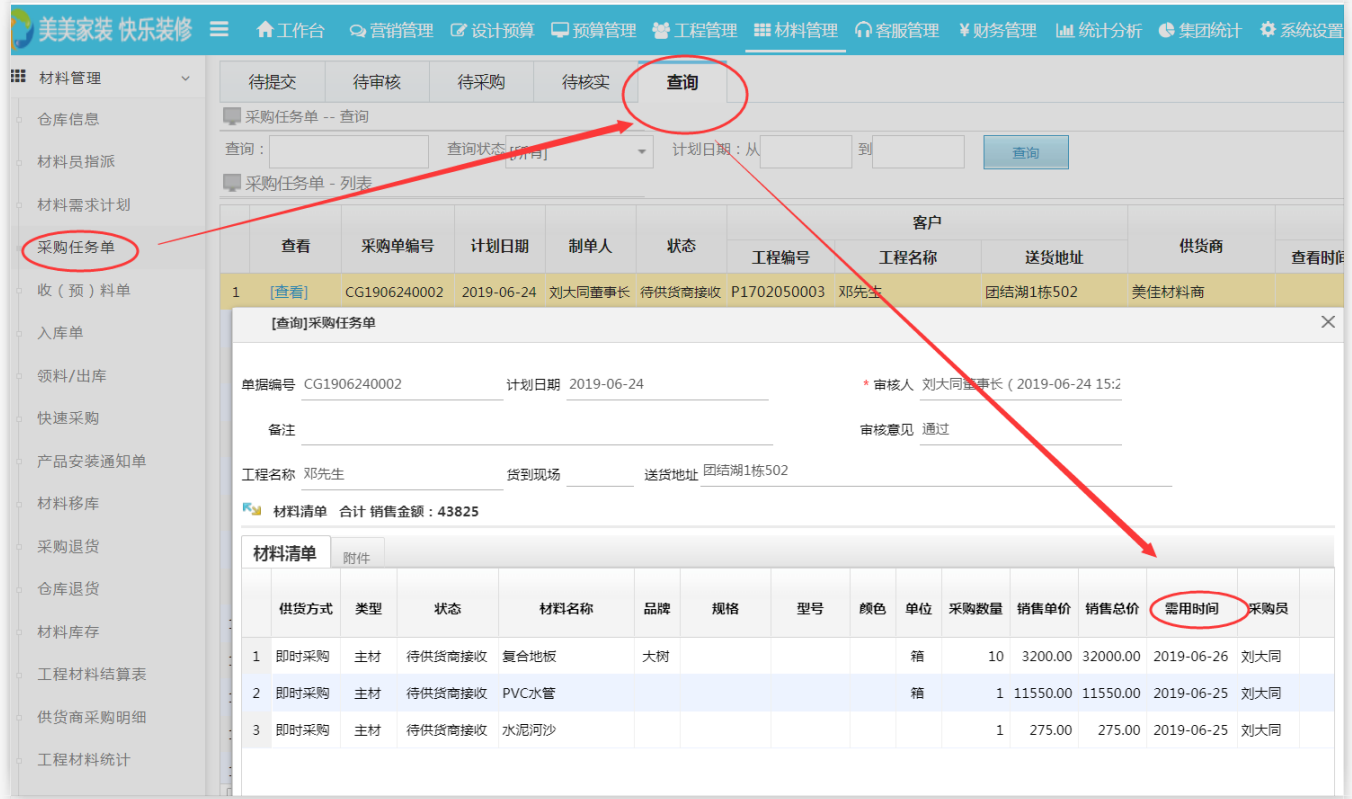Open 设计预算 edit icon menu

click(x=459, y=30)
